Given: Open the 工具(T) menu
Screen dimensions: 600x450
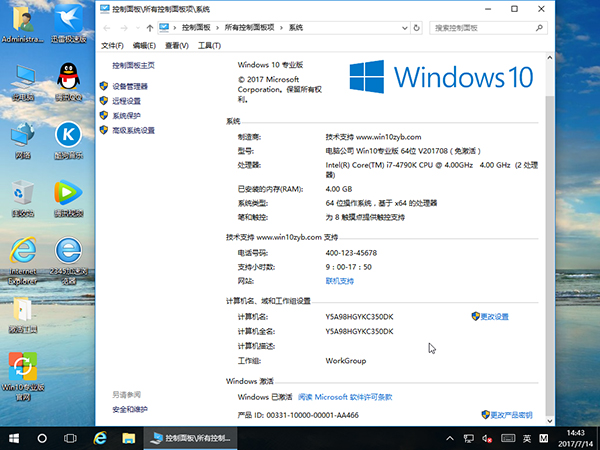Looking at the screenshot, I should [x=209, y=46].
